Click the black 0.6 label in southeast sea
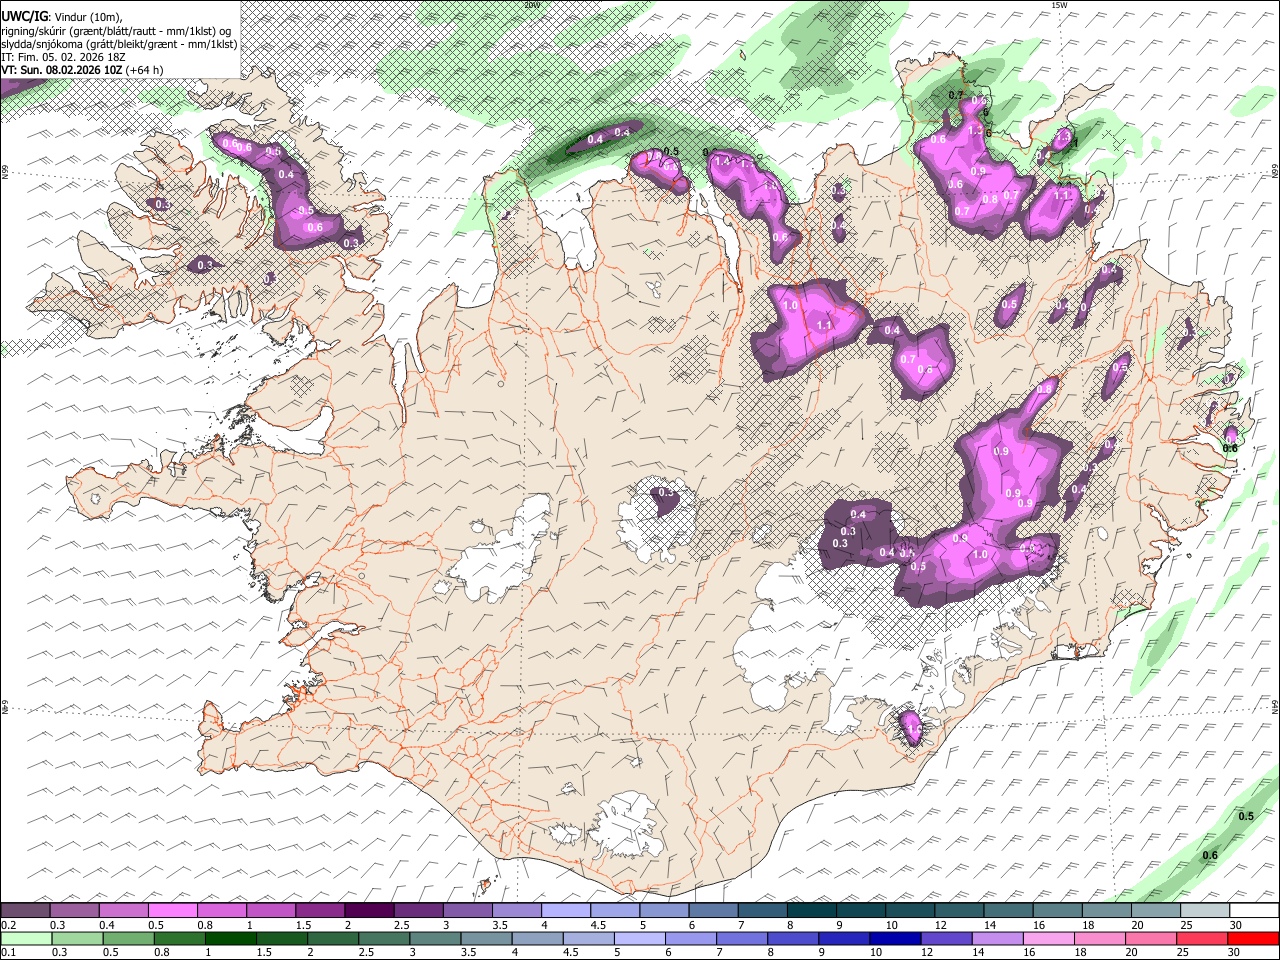The width and height of the screenshot is (1280, 960). (x=1210, y=855)
